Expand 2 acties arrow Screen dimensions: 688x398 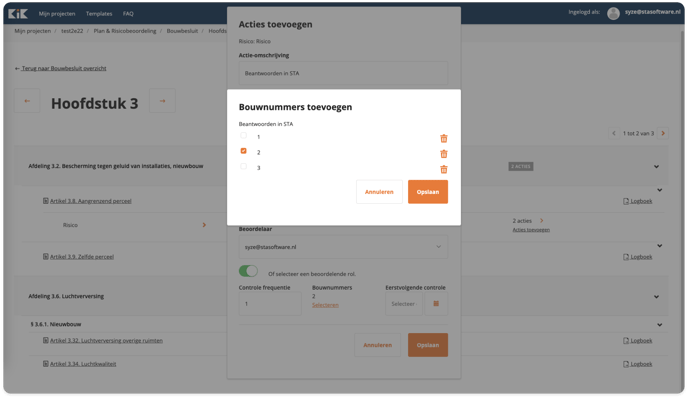(x=541, y=221)
